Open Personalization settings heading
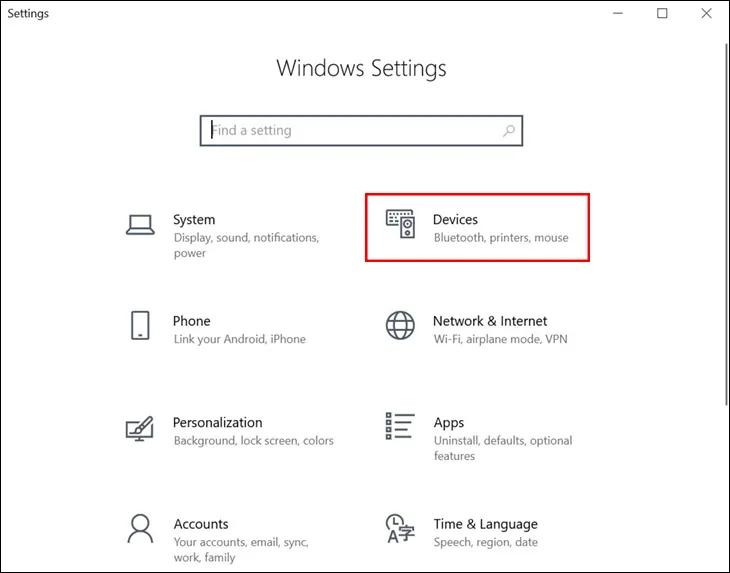The image size is (730, 573). (217, 423)
